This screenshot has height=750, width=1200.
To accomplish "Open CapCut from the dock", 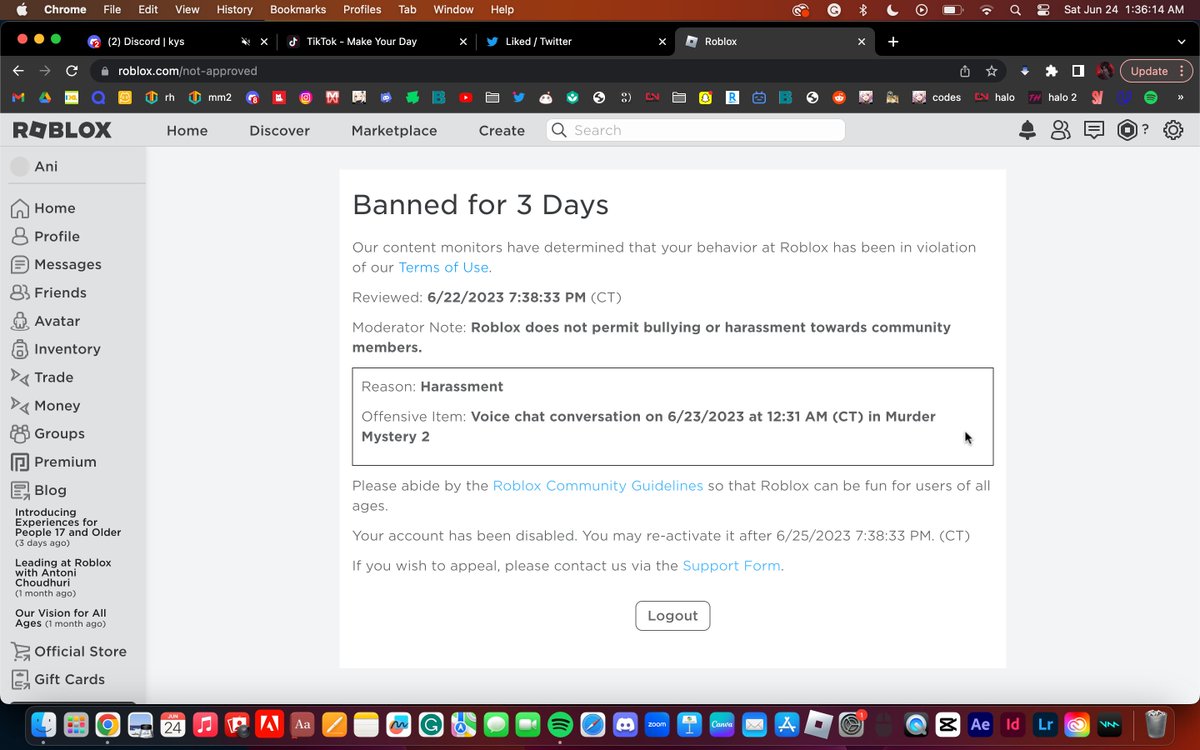I will (x=948, y=723).
